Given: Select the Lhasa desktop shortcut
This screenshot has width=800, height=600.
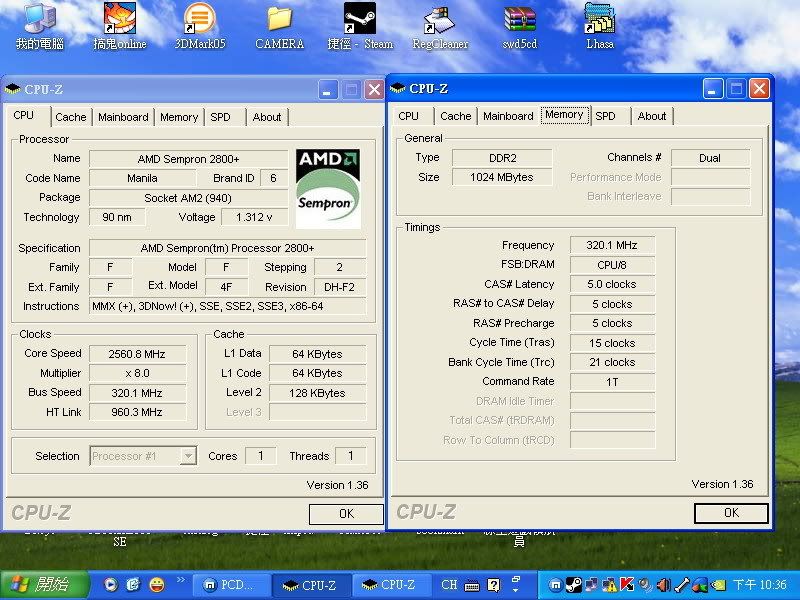Looking at the screenshot, I should point(600,27).
